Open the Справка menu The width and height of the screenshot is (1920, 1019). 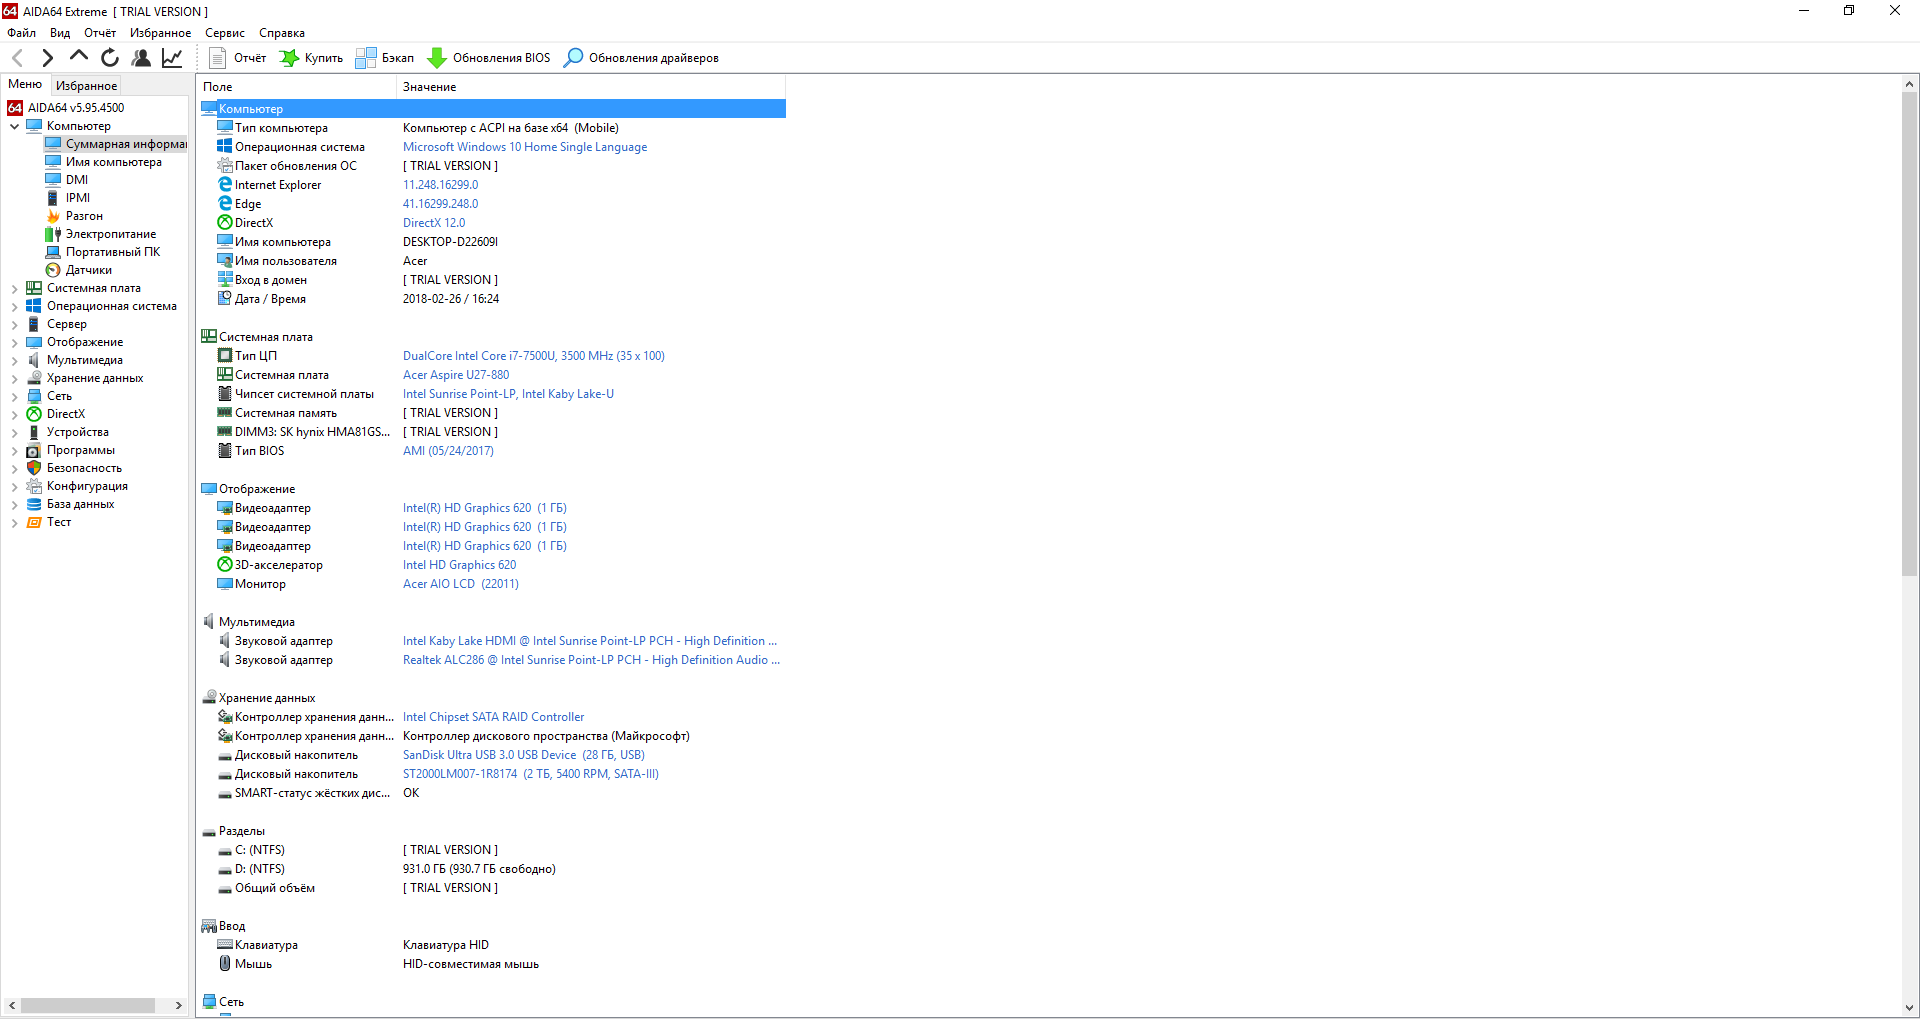[x=282, y=33]
